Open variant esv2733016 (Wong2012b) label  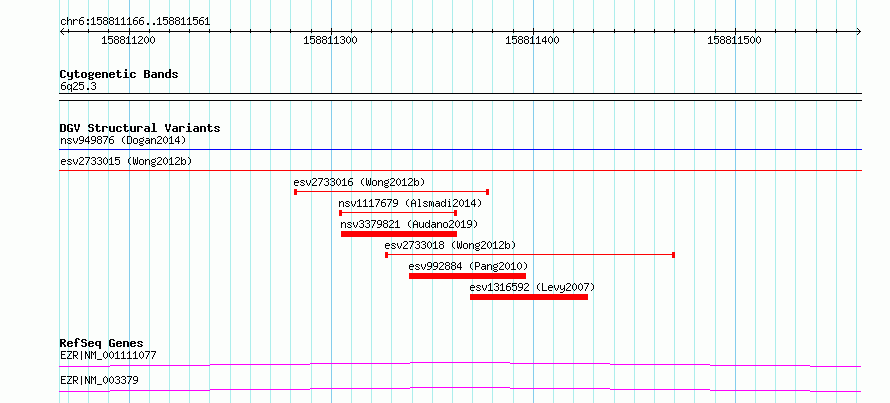pos(359,182)
